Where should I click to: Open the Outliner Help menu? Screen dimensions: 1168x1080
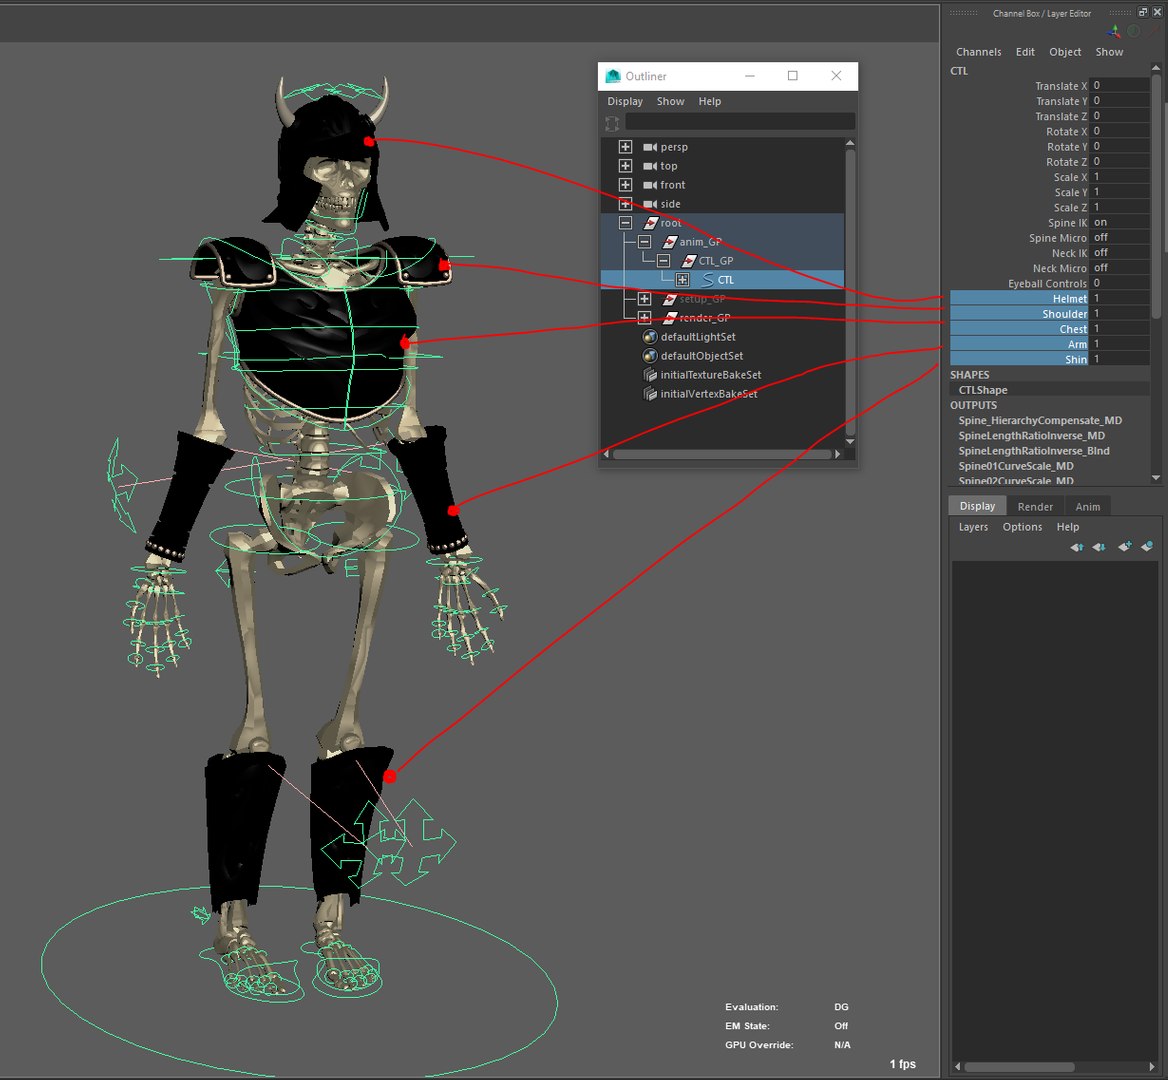click(x=710, y=101)
